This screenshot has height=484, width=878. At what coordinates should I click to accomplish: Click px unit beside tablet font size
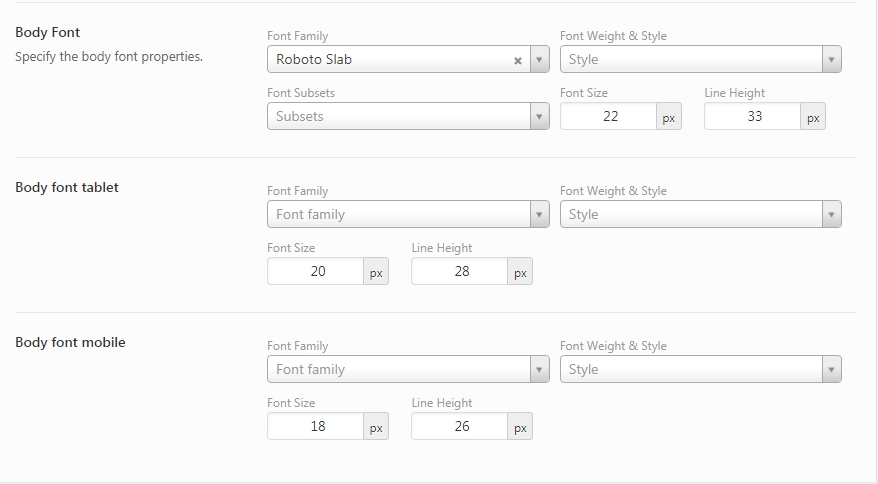(376, 273)
